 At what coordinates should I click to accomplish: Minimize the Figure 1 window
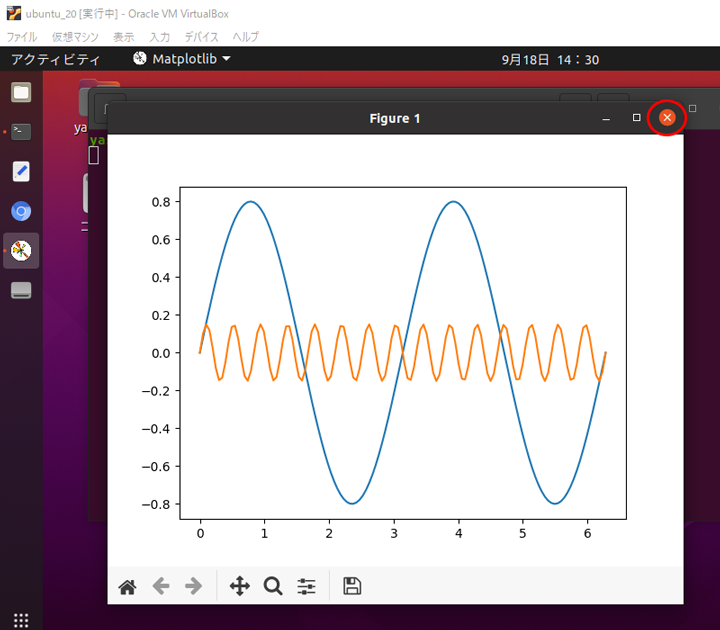pos(606,118)
